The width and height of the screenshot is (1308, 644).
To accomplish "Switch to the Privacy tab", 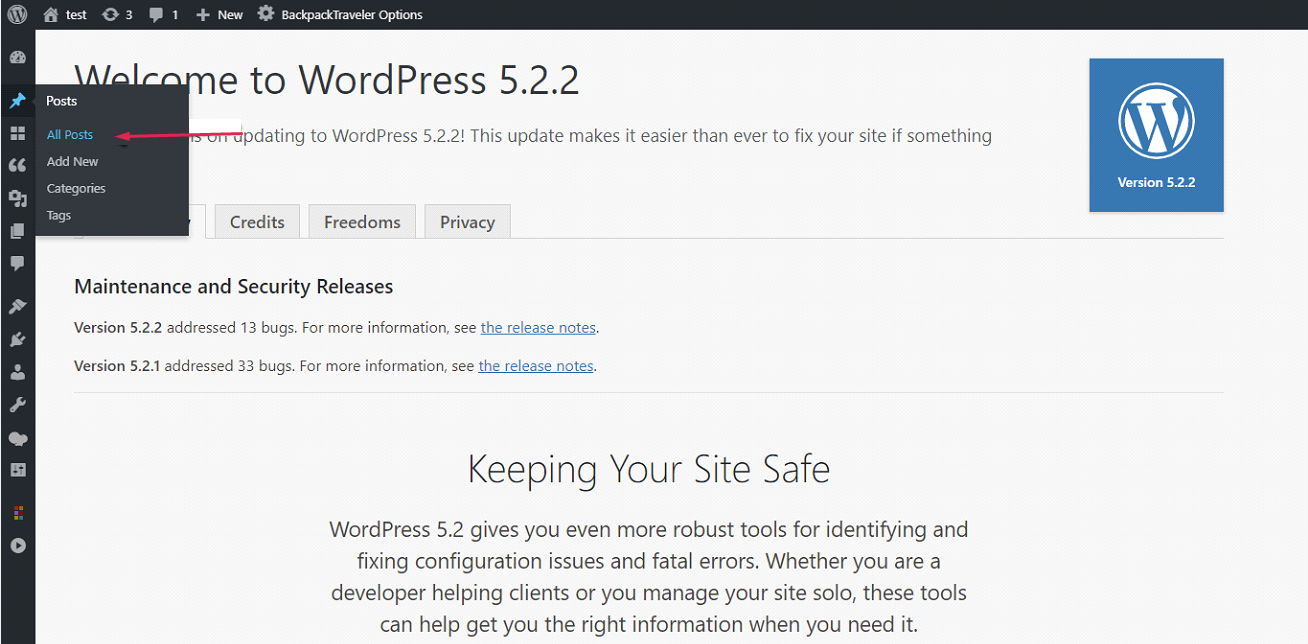I will [467, 222].
